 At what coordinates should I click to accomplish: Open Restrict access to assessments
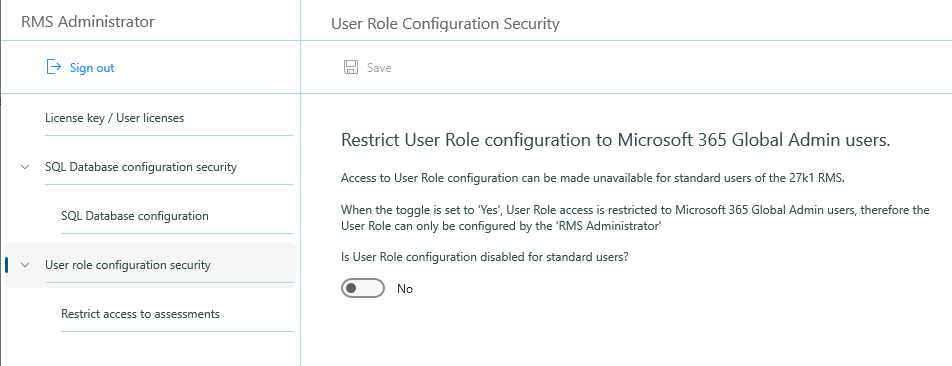point(140,314)
